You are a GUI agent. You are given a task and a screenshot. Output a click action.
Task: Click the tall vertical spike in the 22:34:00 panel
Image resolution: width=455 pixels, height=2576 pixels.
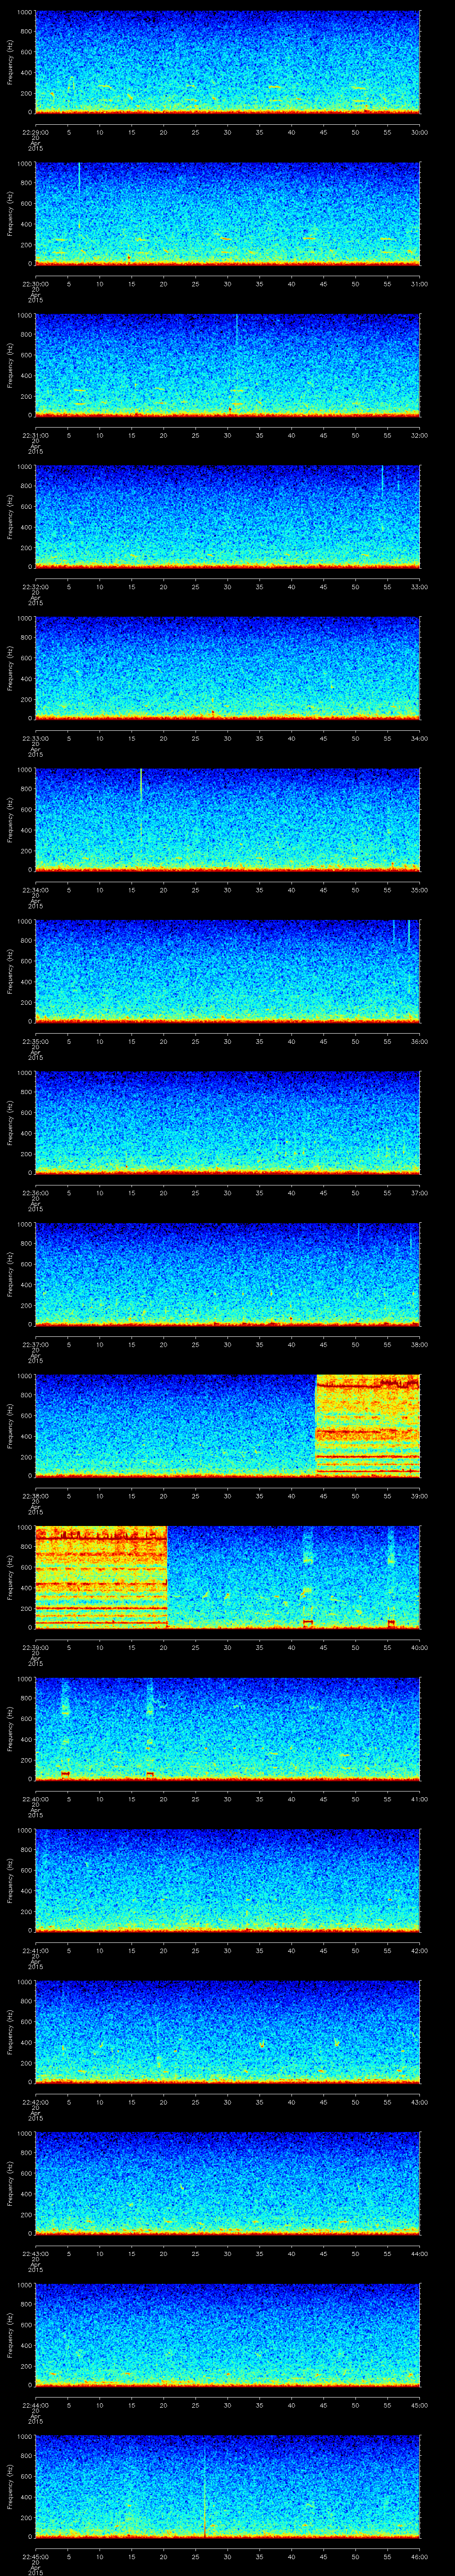coord(141,785)
